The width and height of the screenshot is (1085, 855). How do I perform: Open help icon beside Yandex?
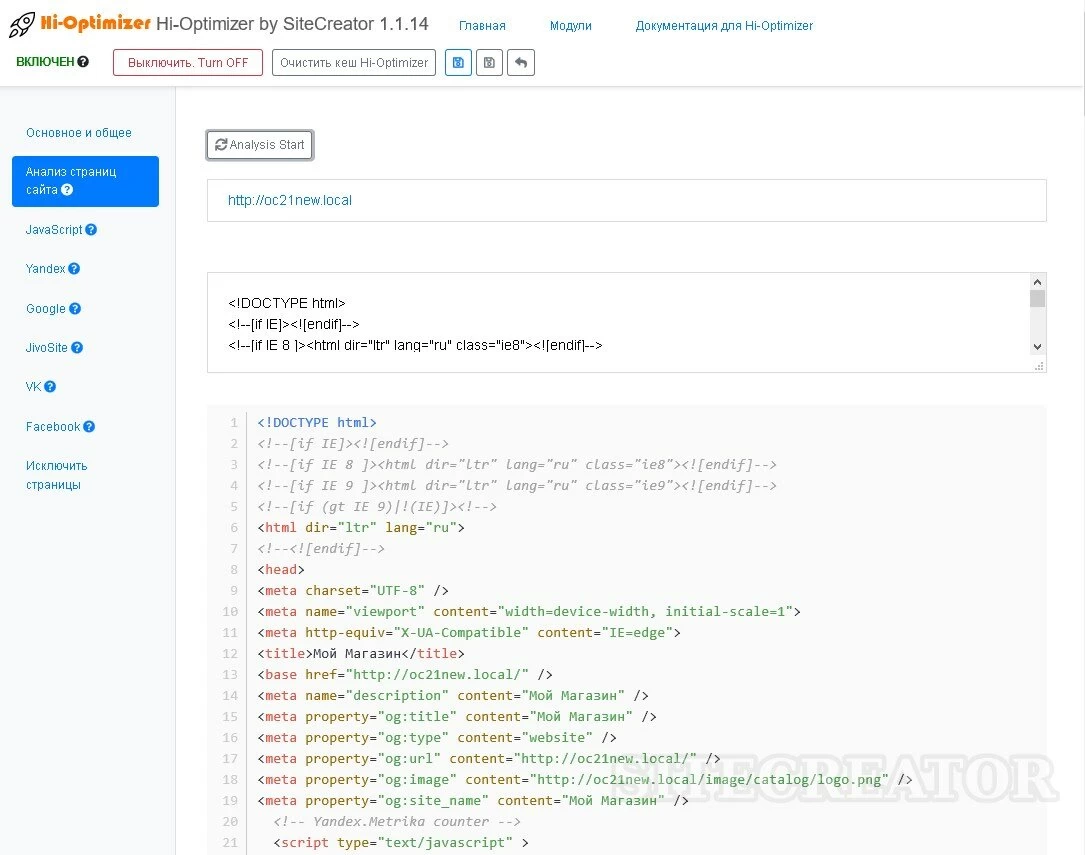click(x=74, y=268)
